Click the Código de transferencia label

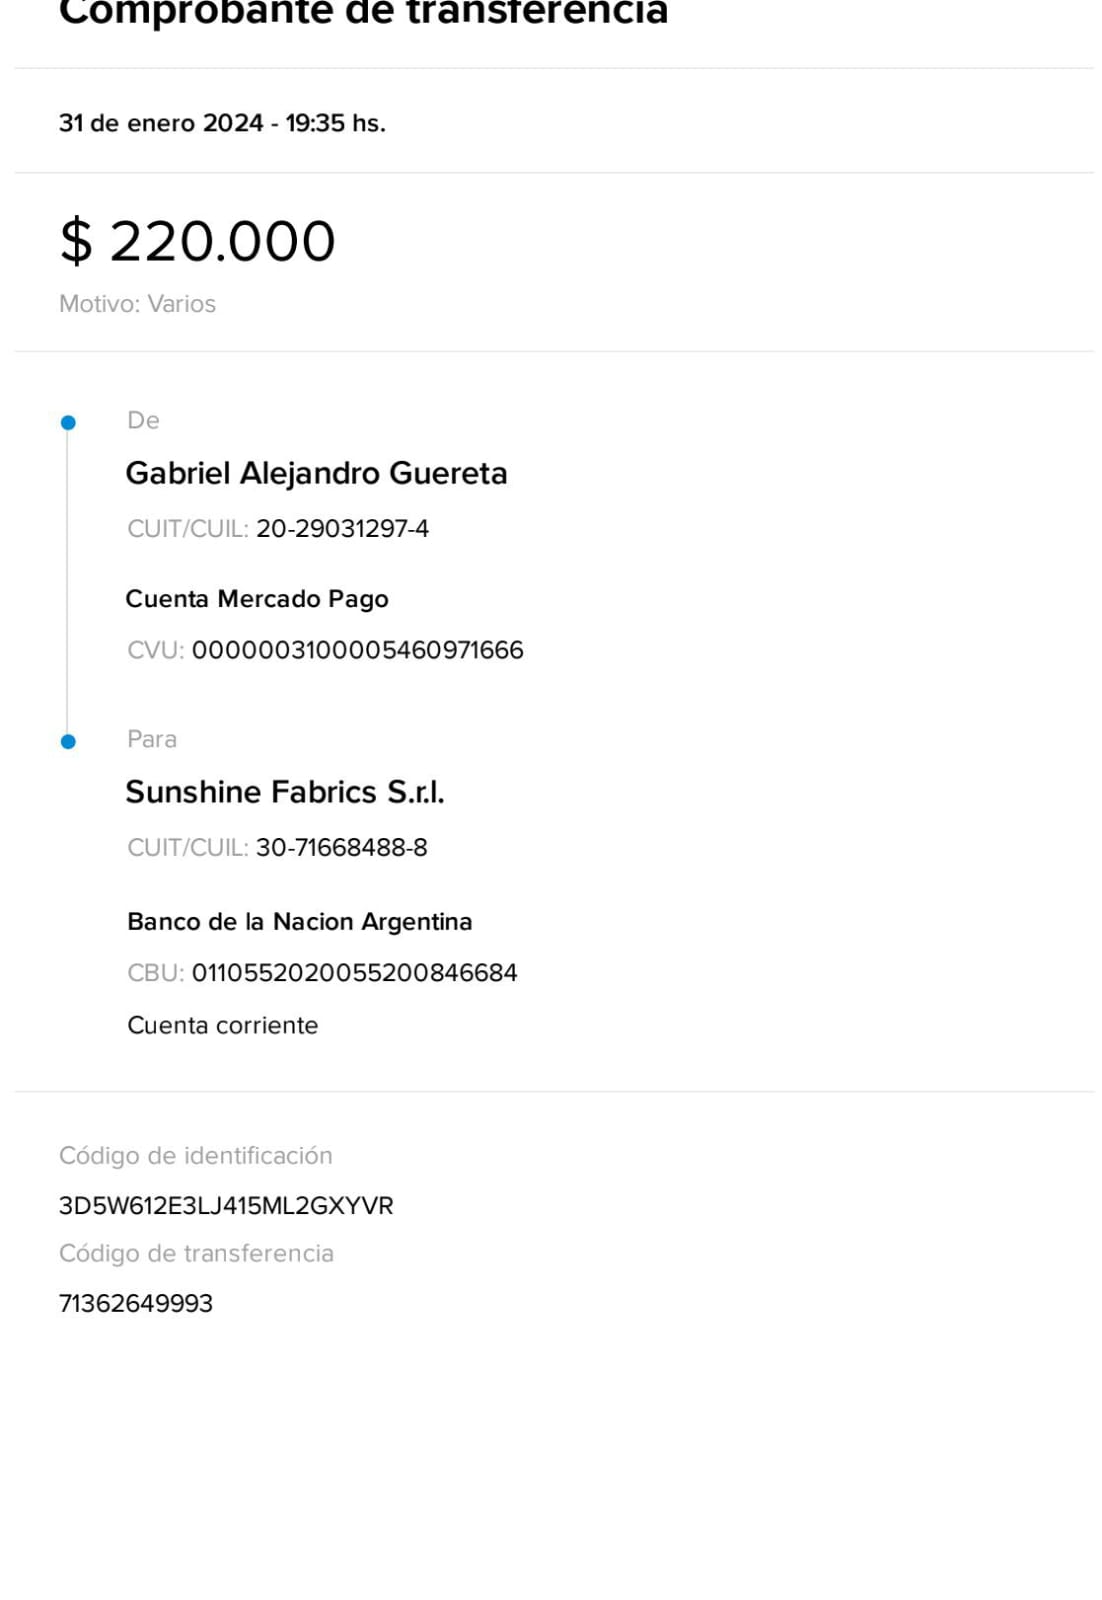196,1254
